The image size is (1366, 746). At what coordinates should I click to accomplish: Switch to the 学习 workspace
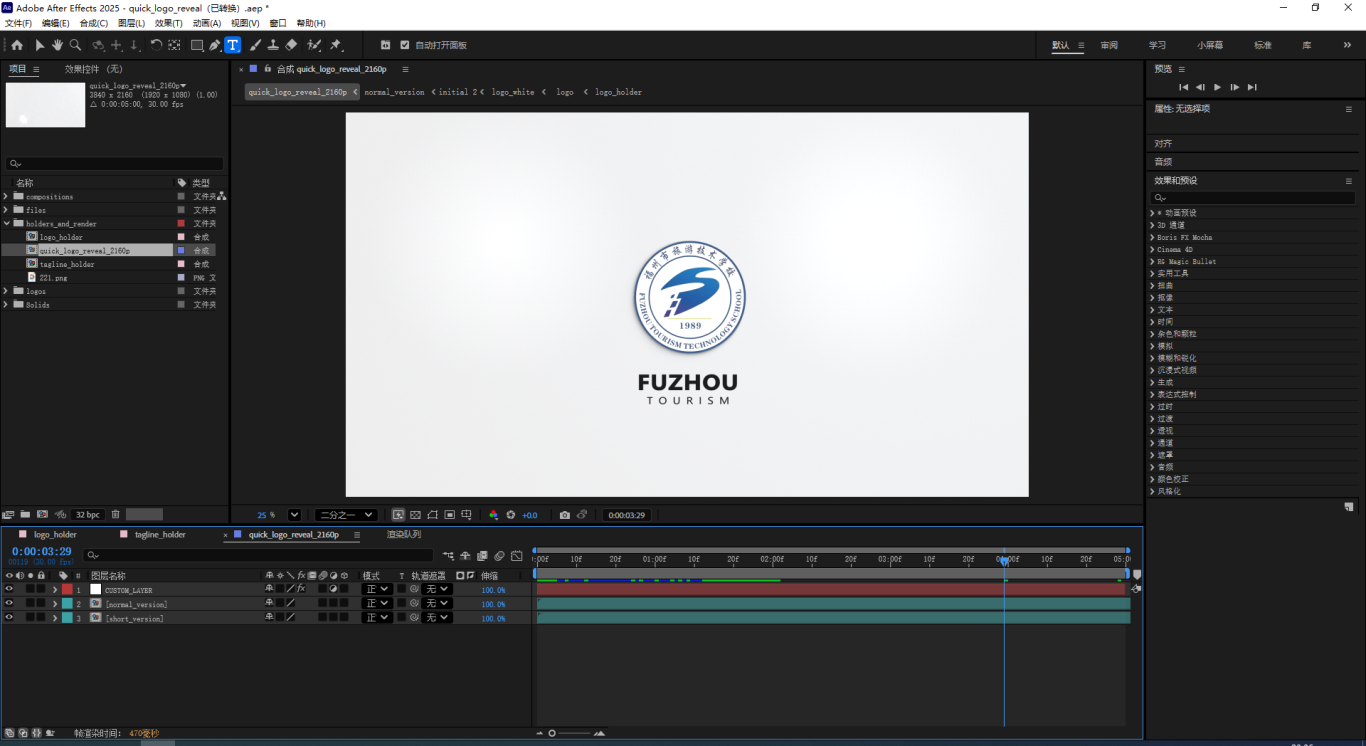(x=1157, y=45)
